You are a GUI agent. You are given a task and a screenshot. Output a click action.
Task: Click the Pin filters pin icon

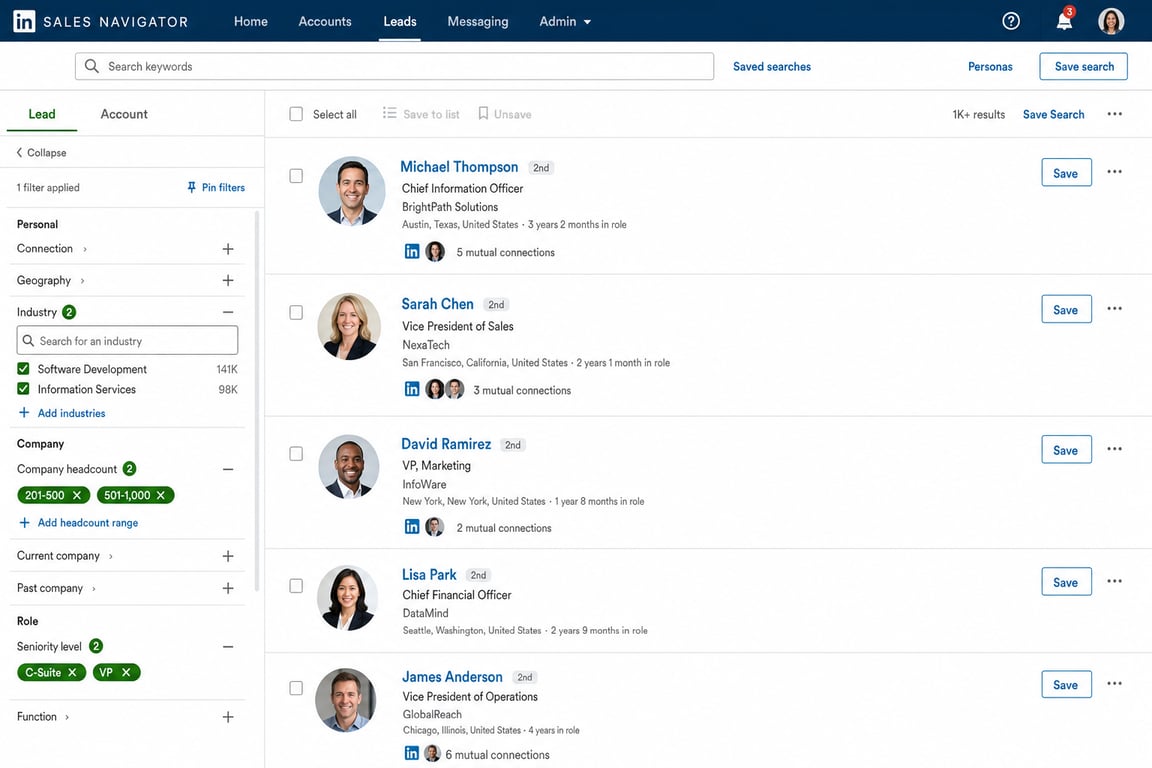pos(192,187)
